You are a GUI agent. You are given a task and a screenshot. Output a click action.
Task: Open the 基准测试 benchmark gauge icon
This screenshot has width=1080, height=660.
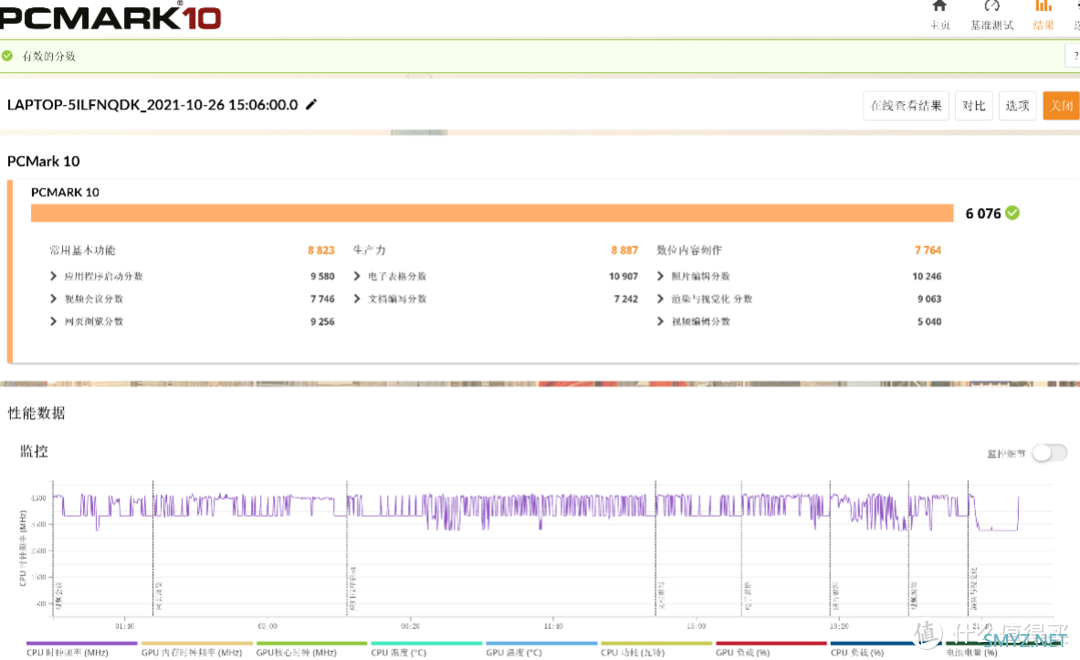[x=992, y=6]
